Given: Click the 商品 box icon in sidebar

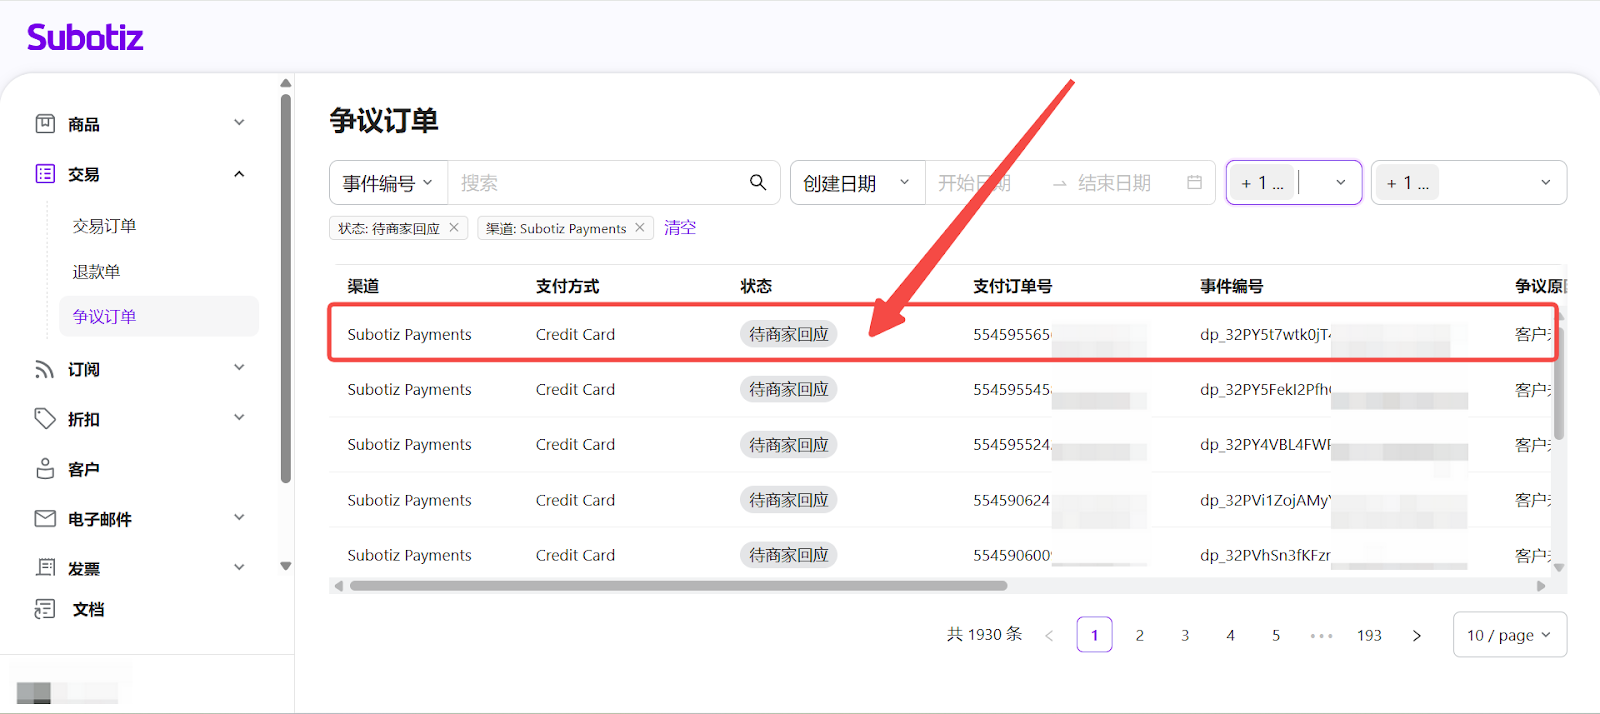Looking at the screenshot, I should click(x=45, y=123).
